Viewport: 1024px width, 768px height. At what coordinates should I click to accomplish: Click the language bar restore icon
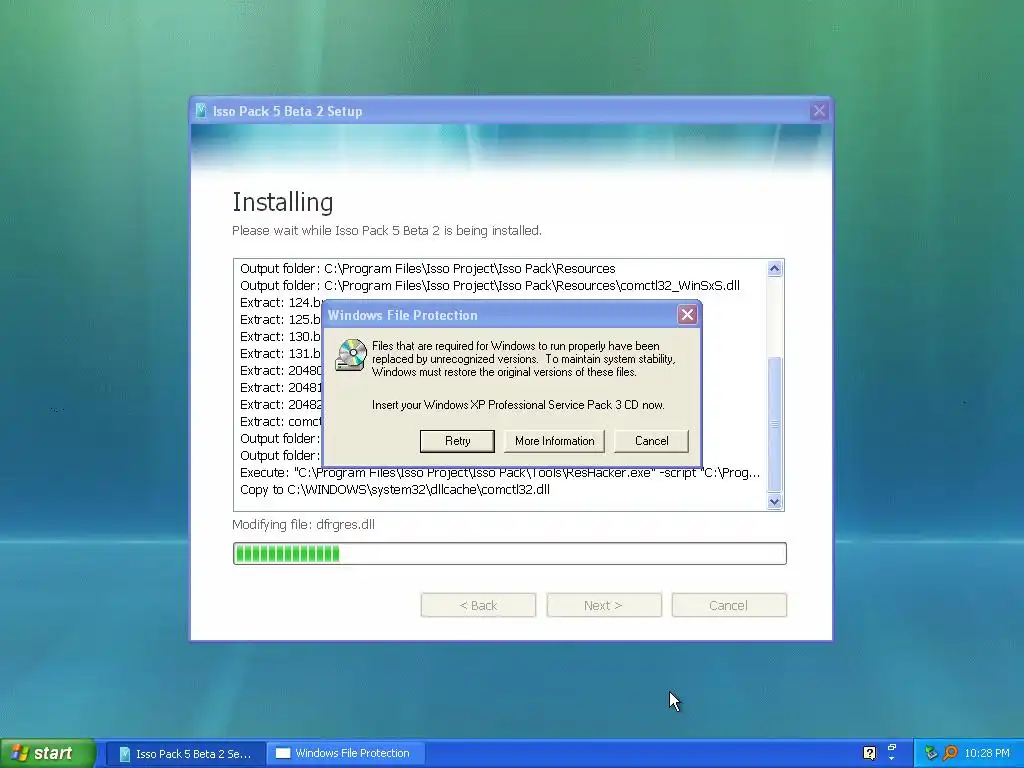pyautogui.click(x=892, y=746)
